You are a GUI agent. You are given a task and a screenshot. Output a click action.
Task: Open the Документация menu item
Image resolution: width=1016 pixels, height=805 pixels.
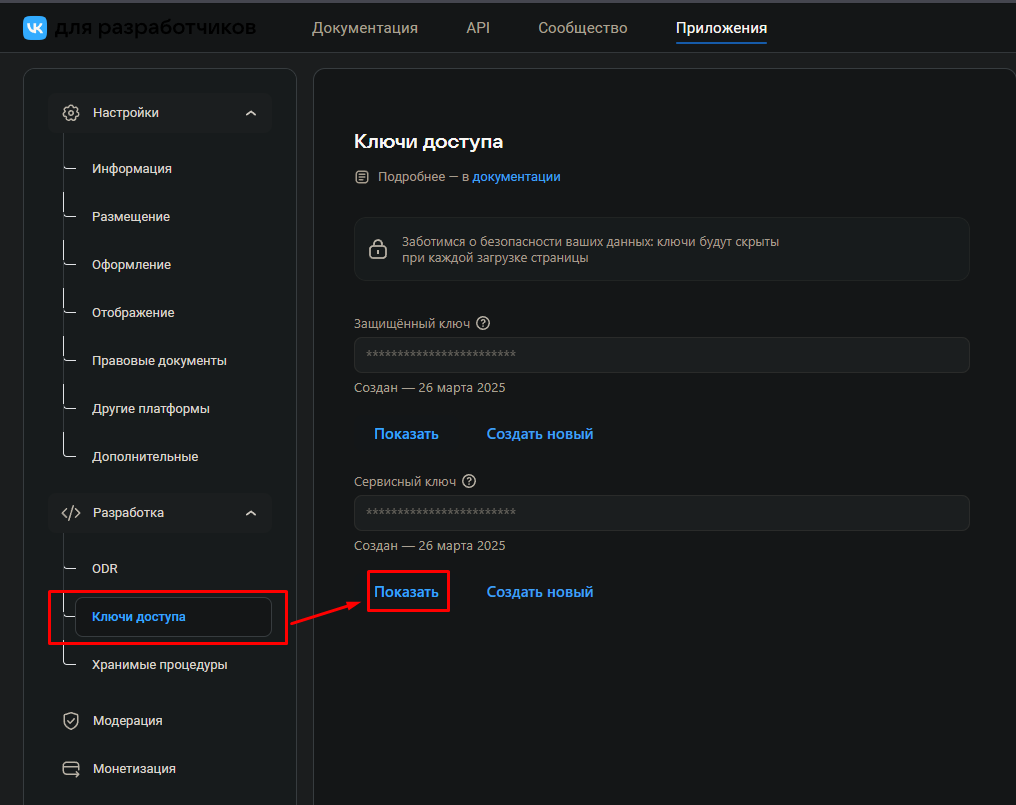364,27
